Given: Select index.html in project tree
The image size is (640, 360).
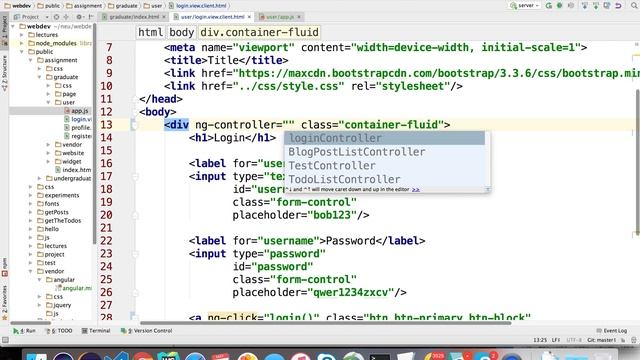Looking at the screenshot, I should coord(73,170).
